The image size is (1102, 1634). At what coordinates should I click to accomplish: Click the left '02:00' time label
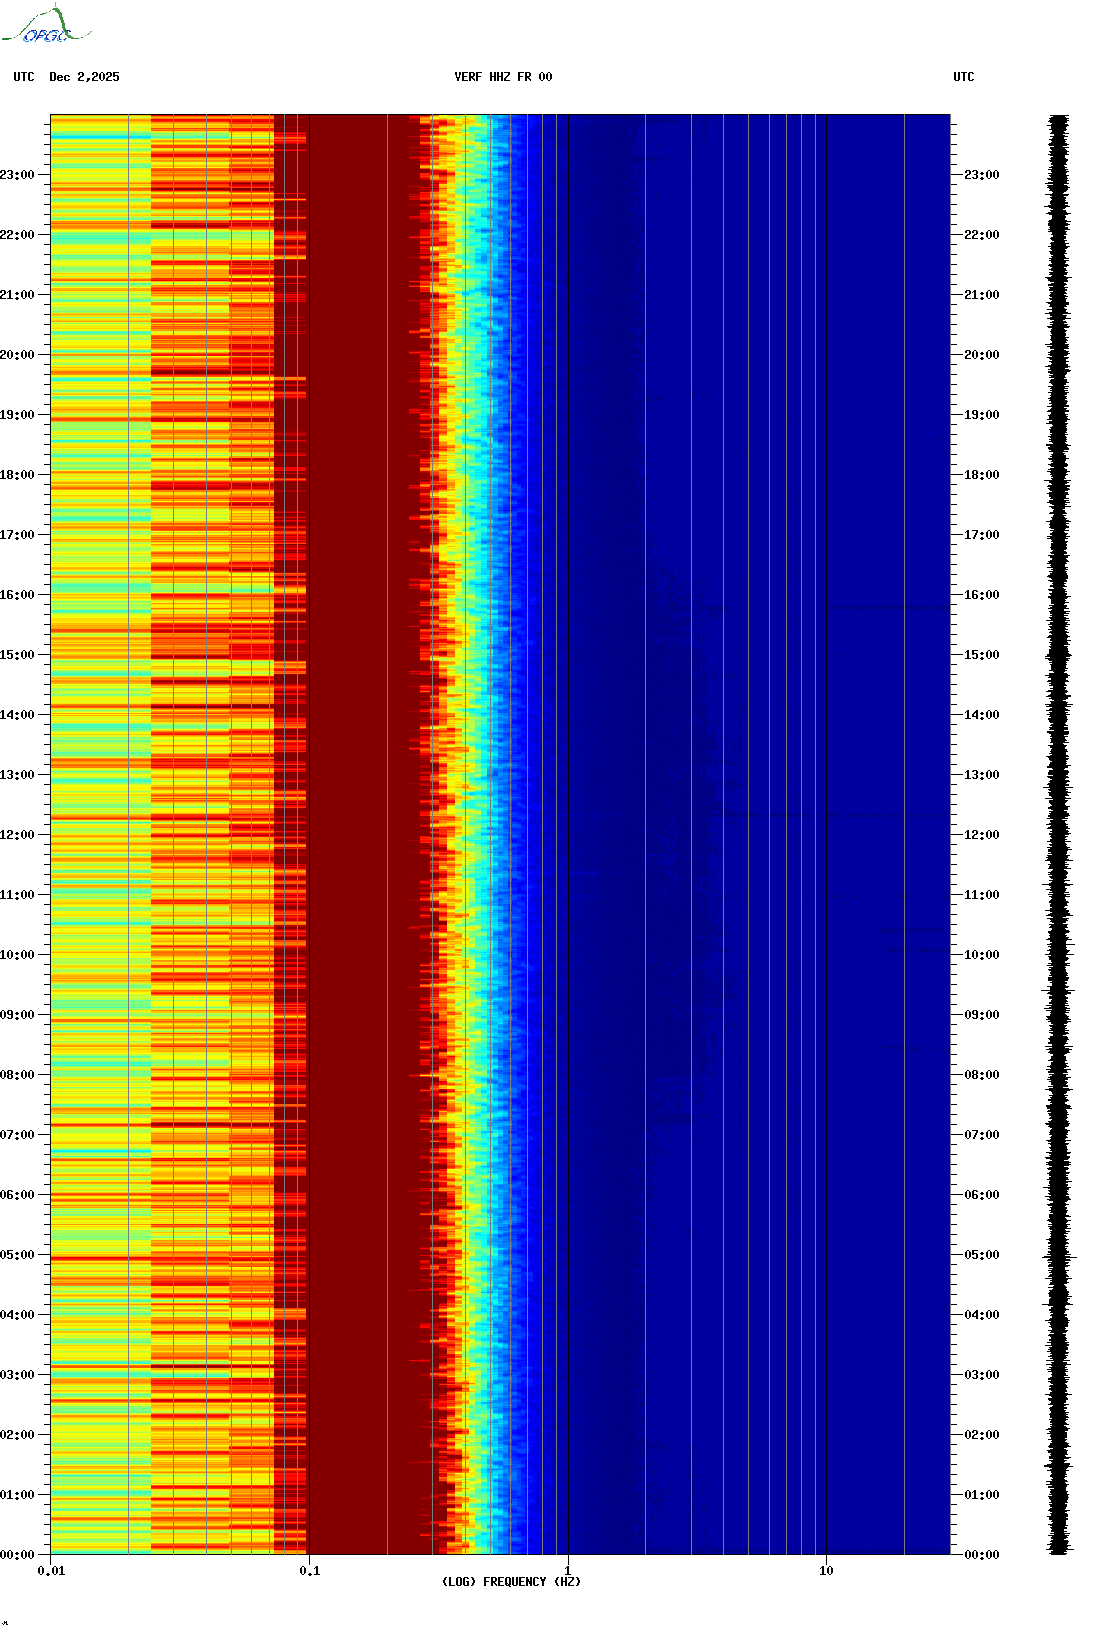[17, 1435]
